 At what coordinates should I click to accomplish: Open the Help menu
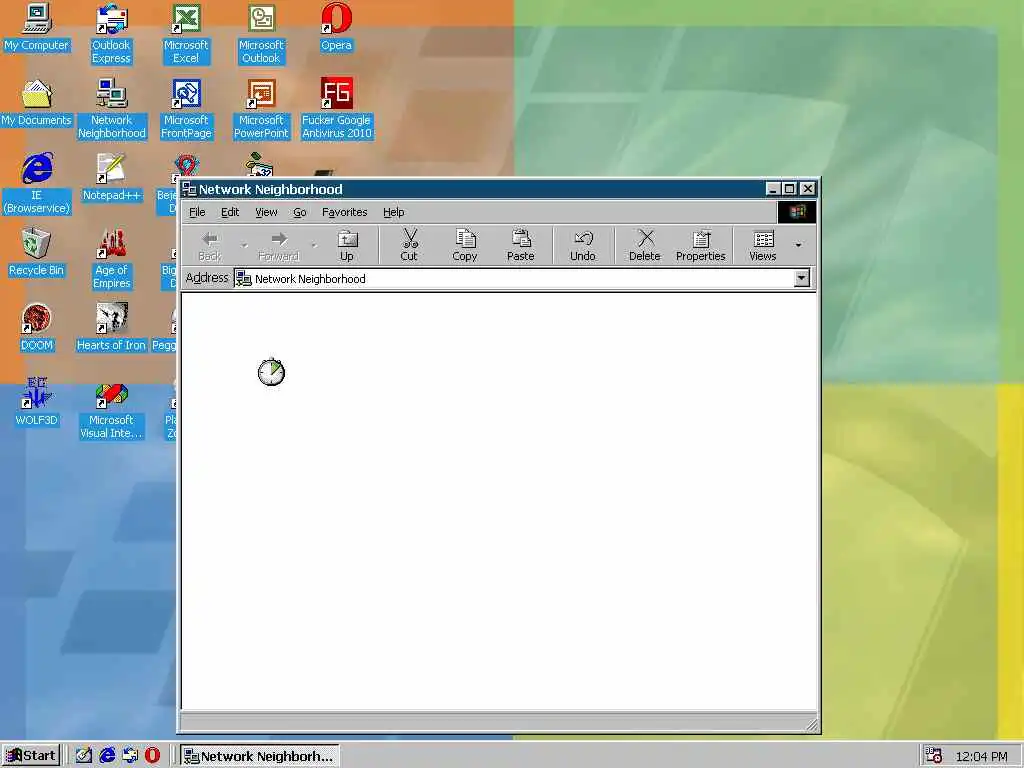point(394,212)
